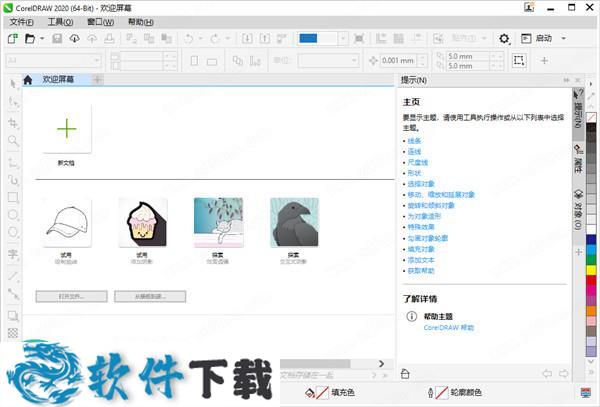Click the 填充色 fill indicator
The width and height of the screenshot is (600, 407).
tap(329, 392)
